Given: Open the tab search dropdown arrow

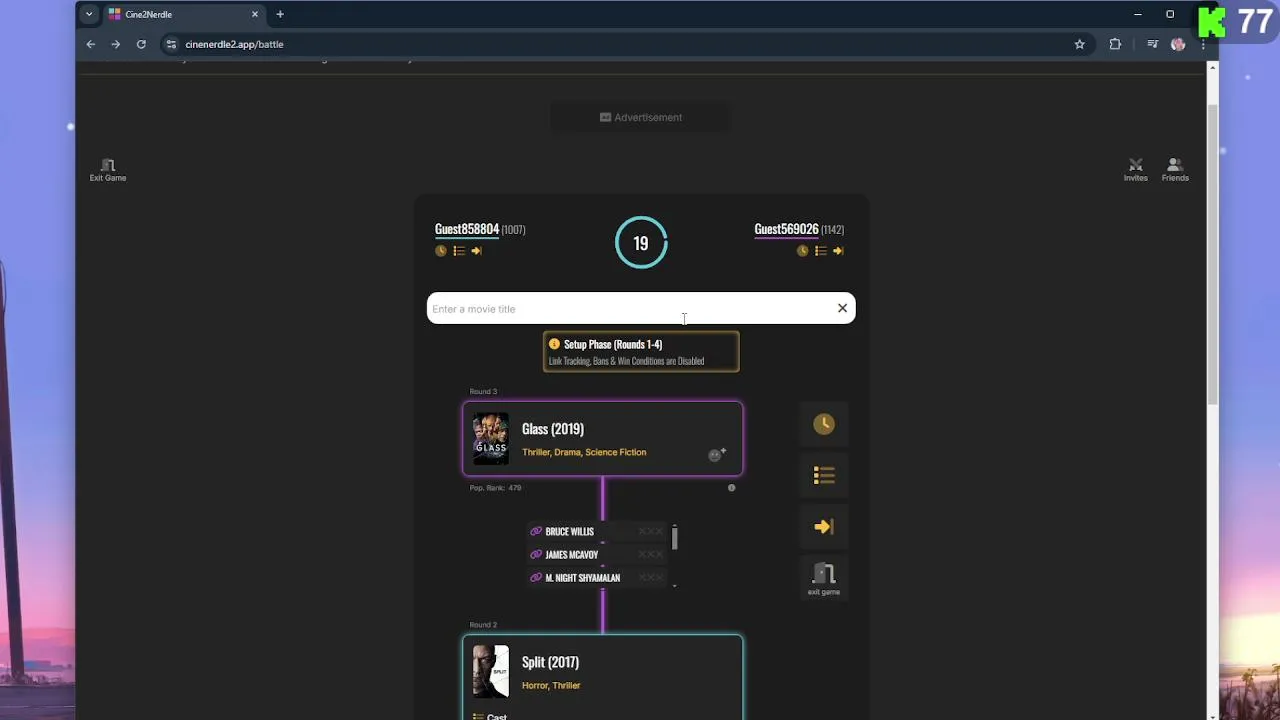Looking at the screenshot, I should 89,14.
